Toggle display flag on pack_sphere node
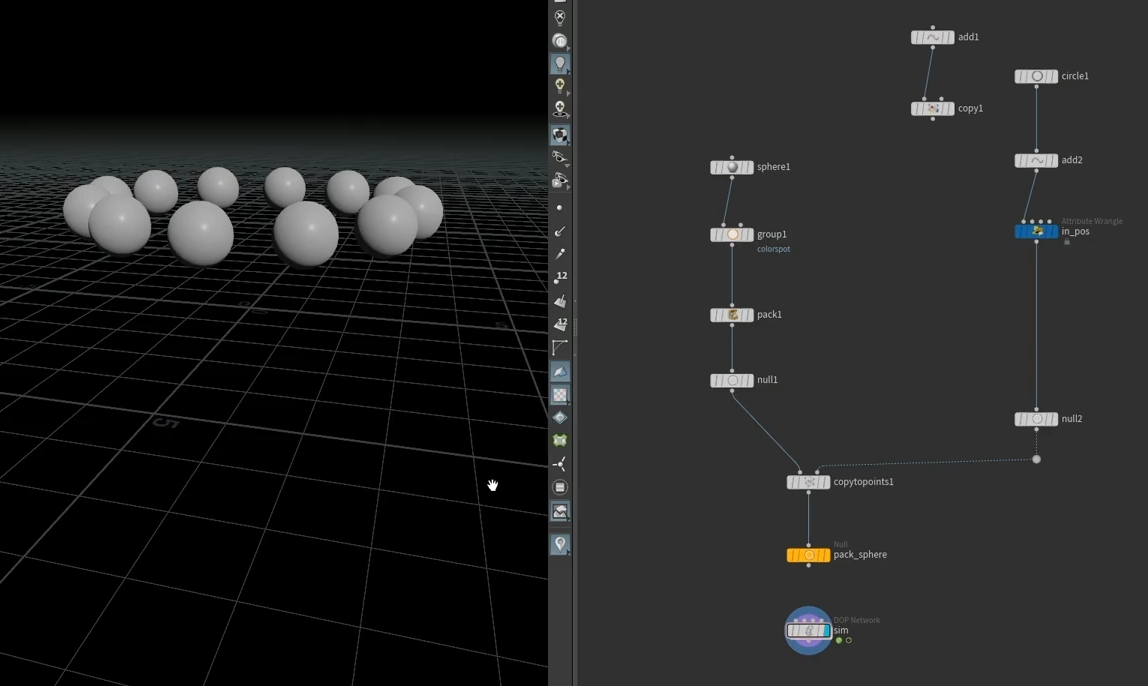The width and height of the screenshot is (1148, 686). coord(825,556)
